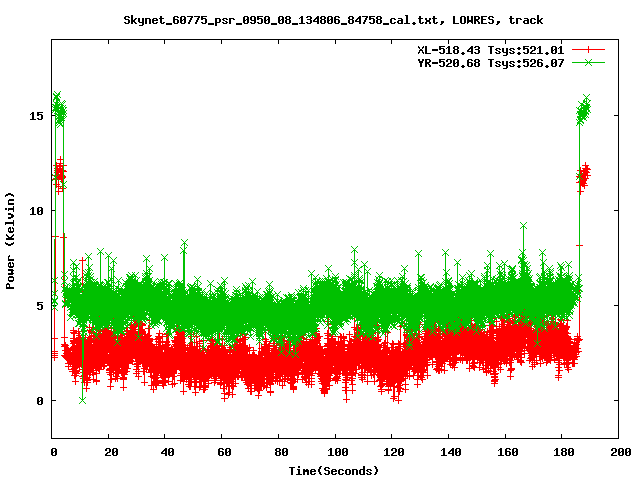Click x-axis tick label 60
Viewport: 640px width, 480px height.
pos(224,452)
